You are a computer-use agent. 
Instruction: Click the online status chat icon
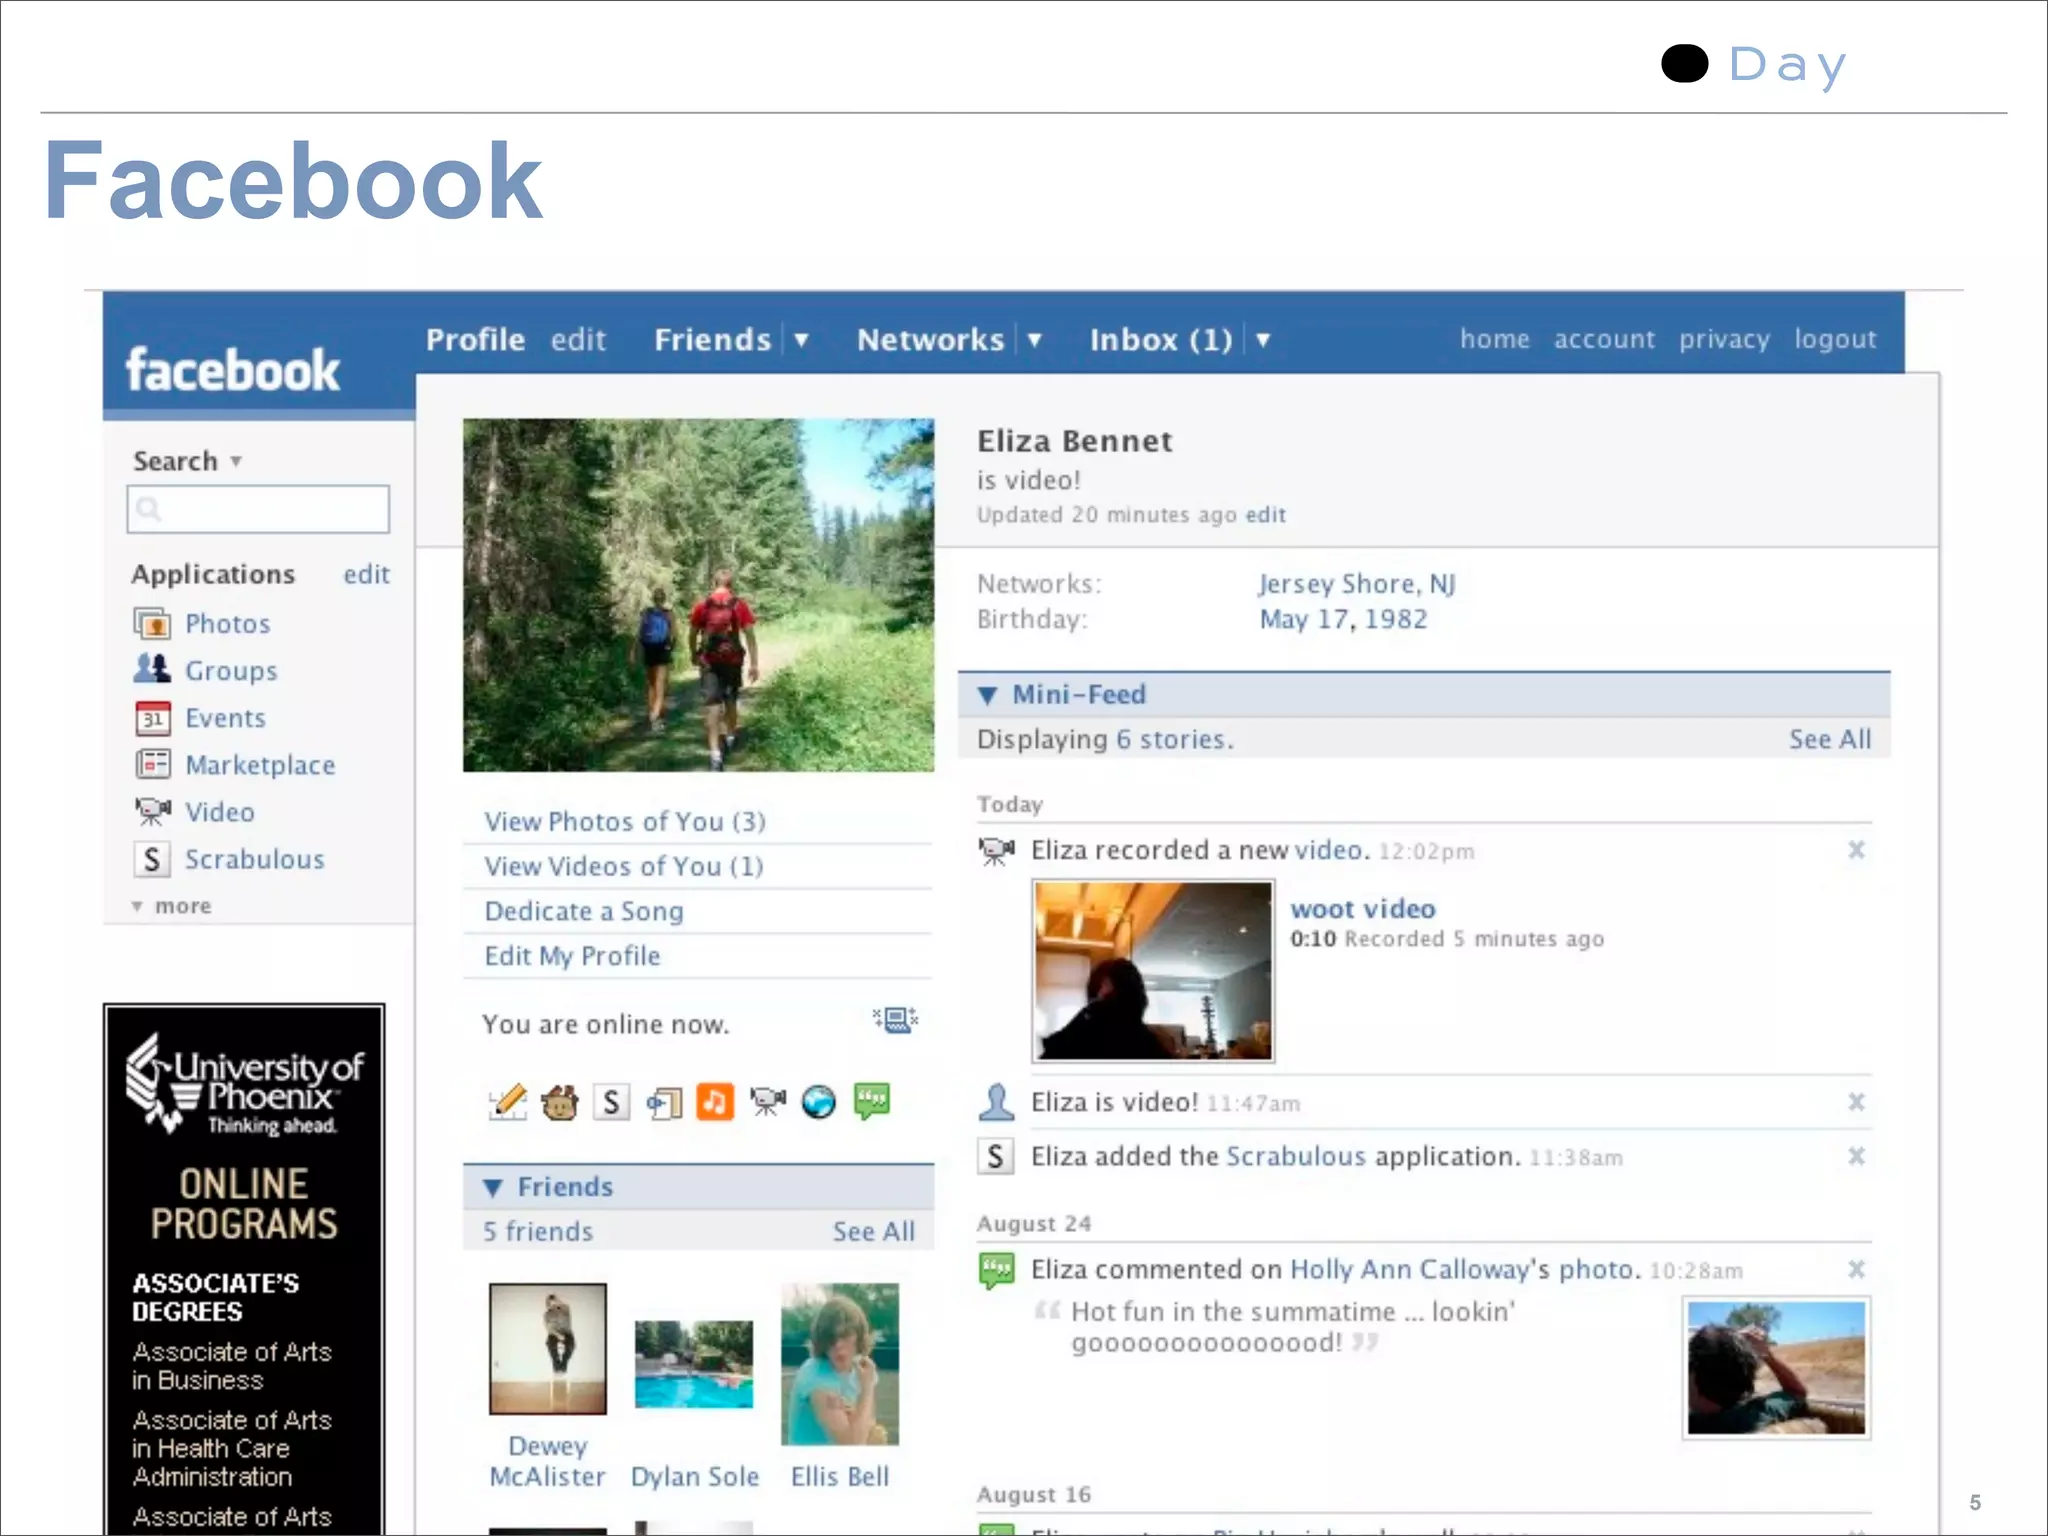tap(895, 1021)
